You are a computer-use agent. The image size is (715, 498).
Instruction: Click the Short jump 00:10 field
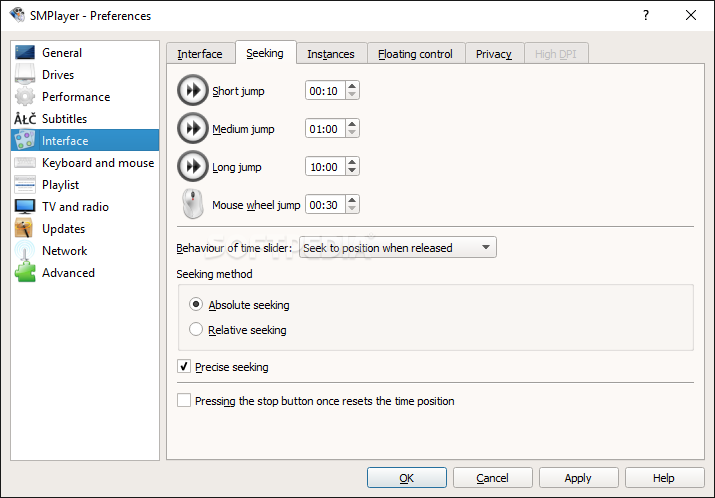pos(326,91)
